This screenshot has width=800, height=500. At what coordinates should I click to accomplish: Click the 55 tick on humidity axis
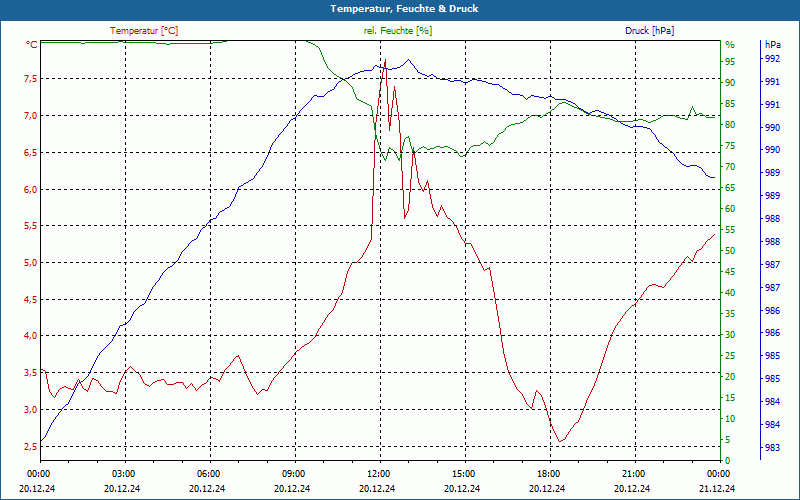click(x=730, y=230)
